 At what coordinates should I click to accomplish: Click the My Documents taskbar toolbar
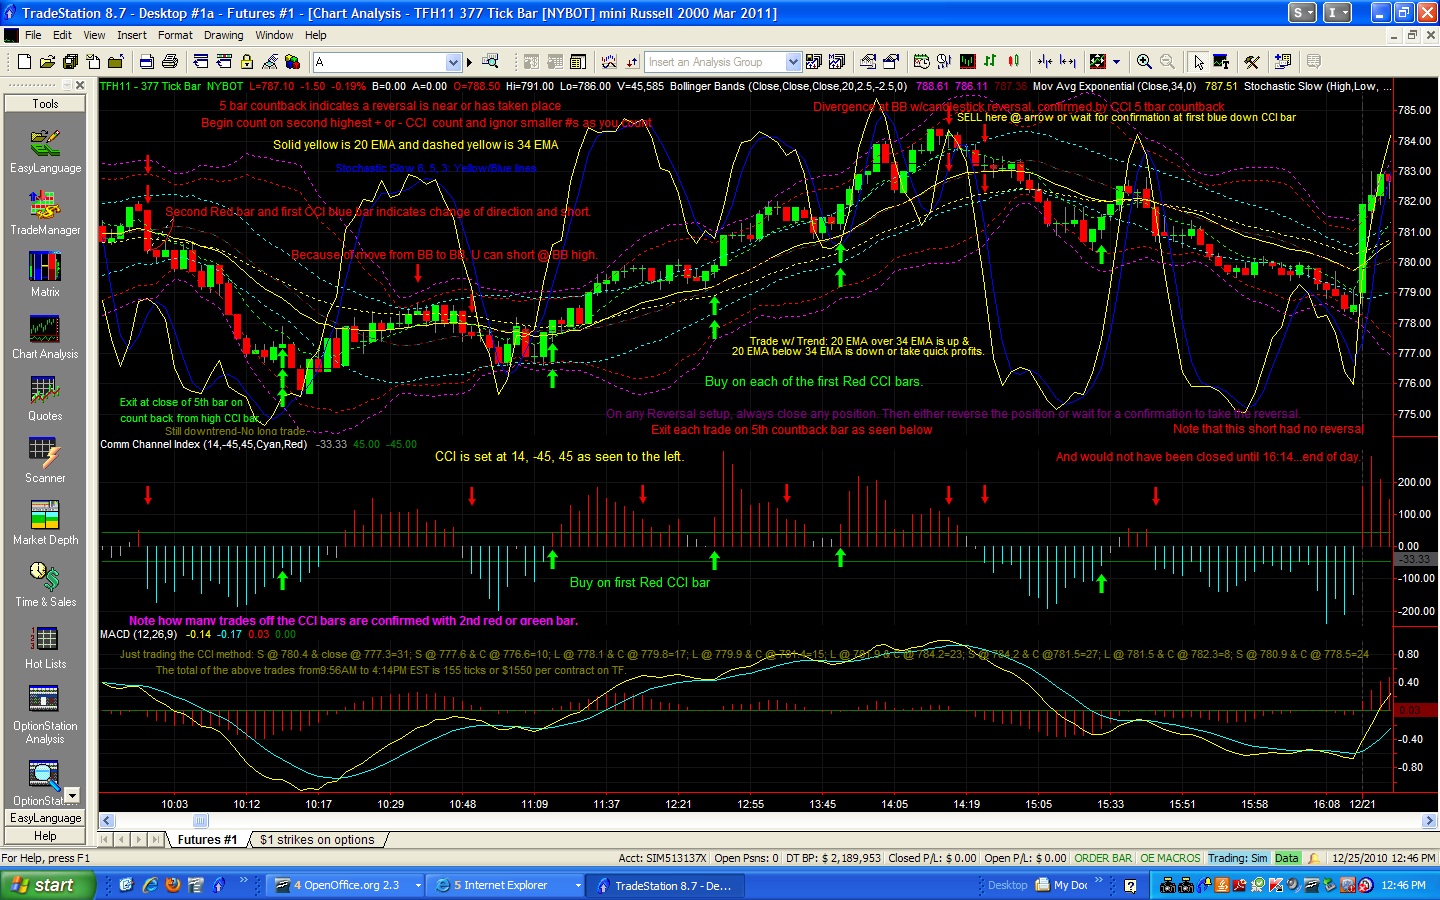(x=1062, y=885)
